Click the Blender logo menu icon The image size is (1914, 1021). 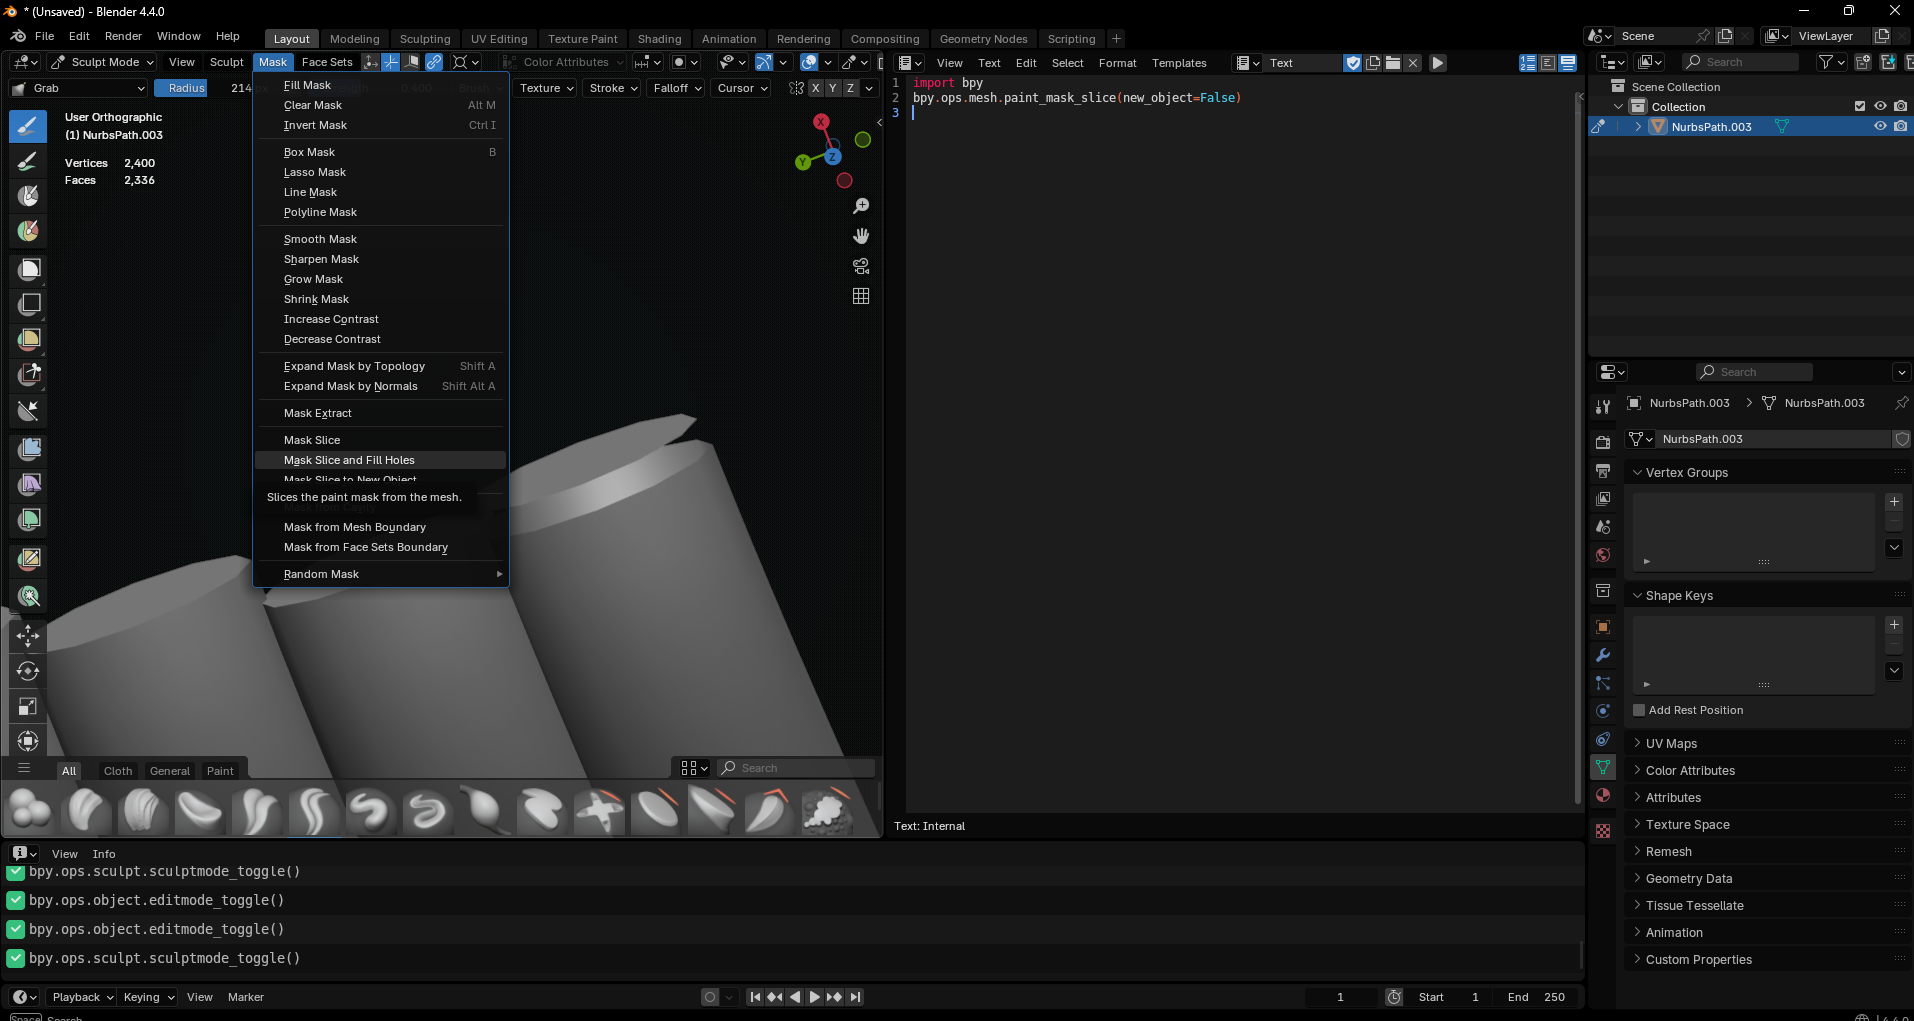pos(18,36)
